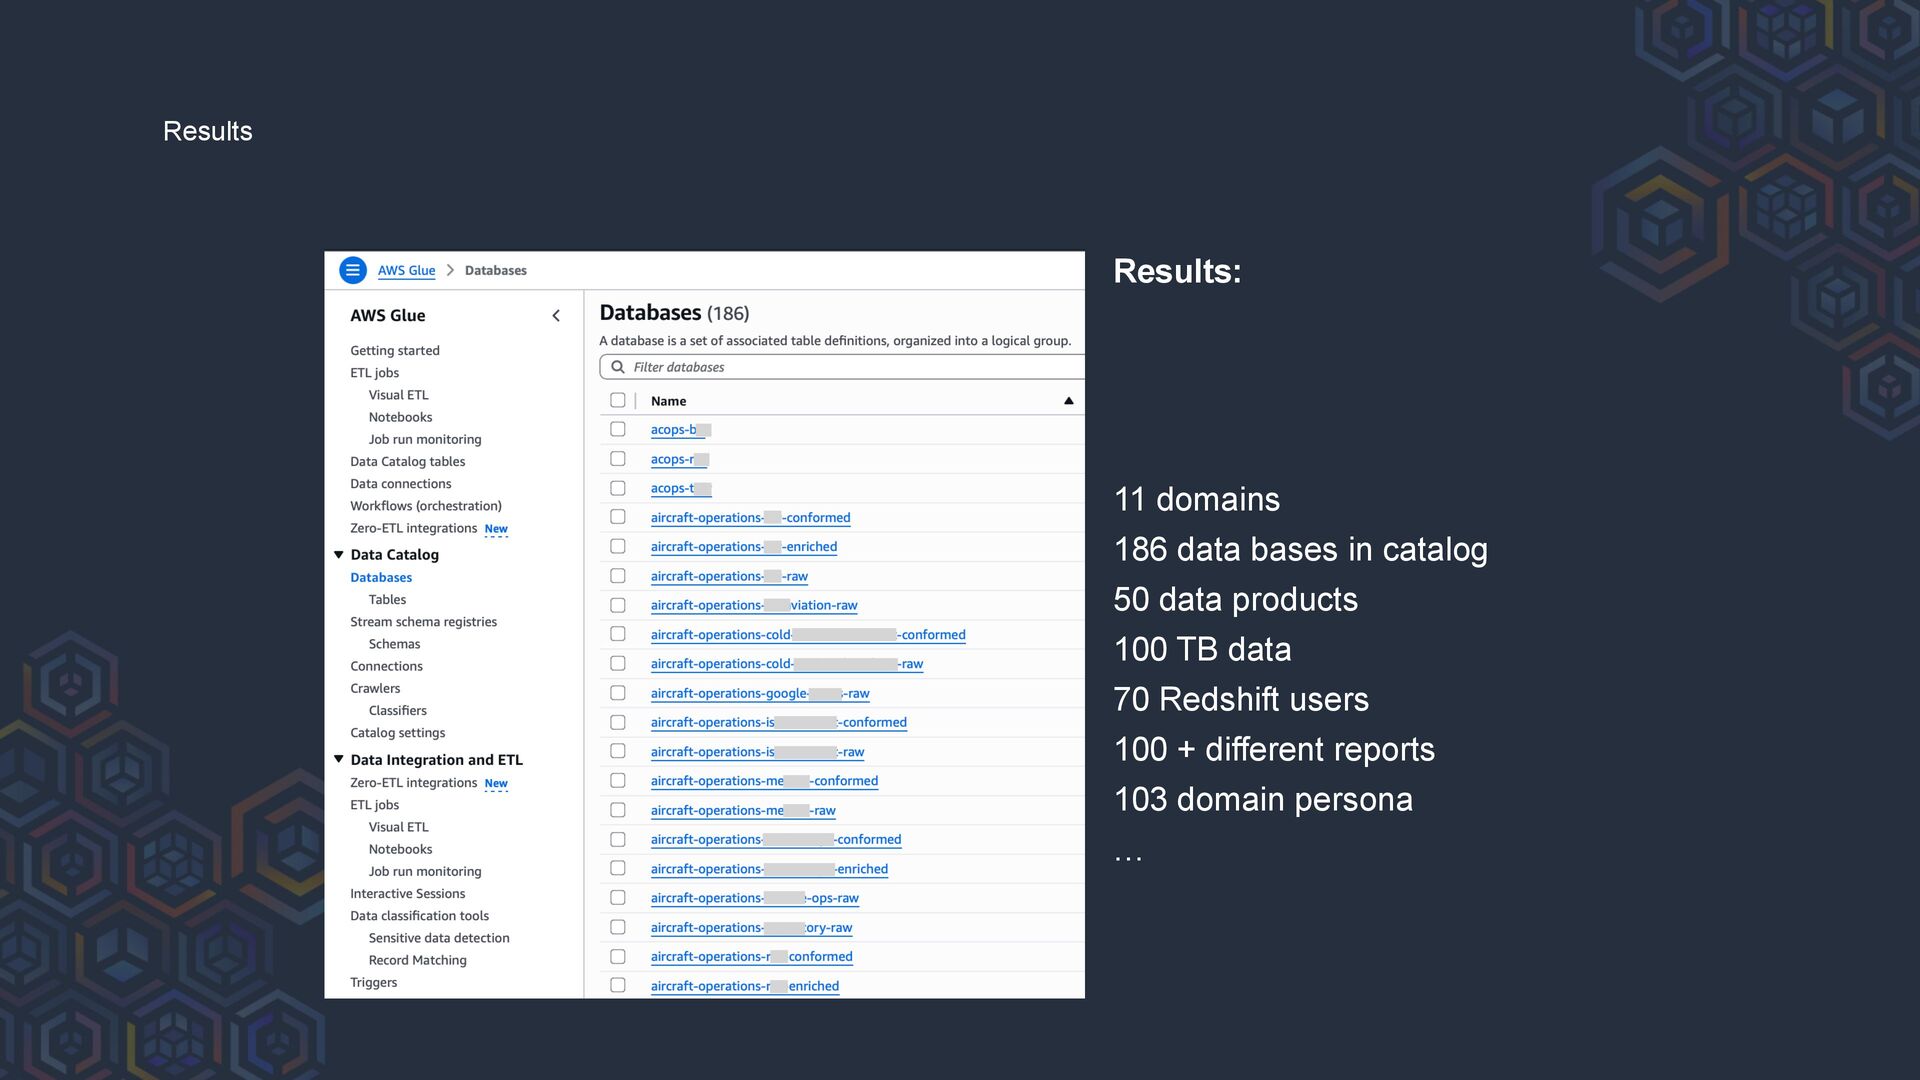Check the aircraft-operations-google raw checkbox
Image resolution: width=1920 pixels, height=1080 pixels.
(618, 693)
